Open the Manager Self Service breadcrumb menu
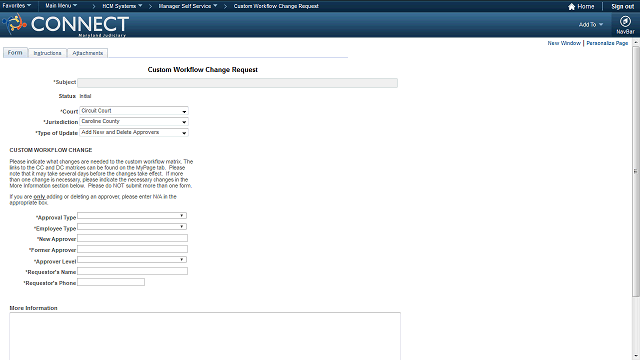The image size is (640, 360). point(188,6)
